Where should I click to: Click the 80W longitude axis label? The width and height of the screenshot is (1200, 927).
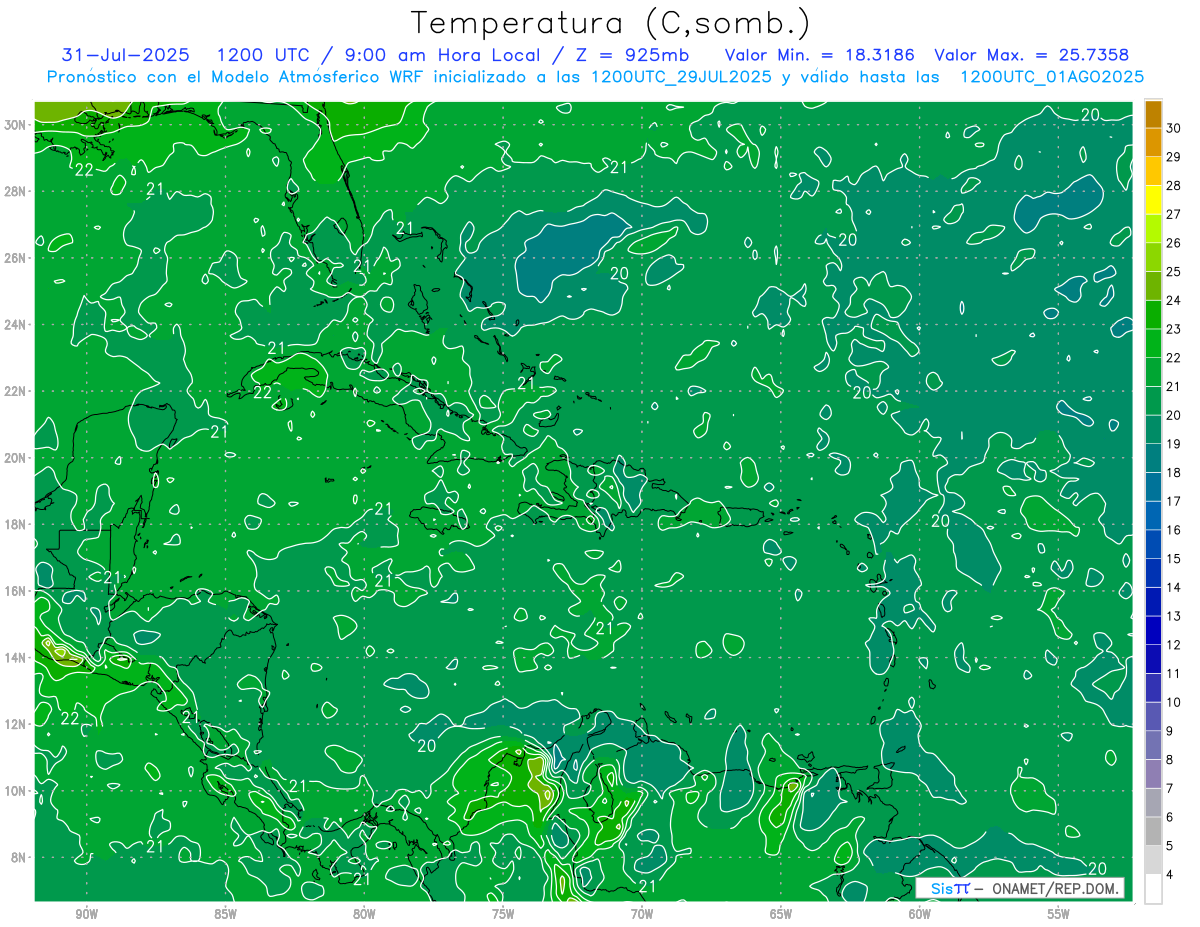[364, 915]
